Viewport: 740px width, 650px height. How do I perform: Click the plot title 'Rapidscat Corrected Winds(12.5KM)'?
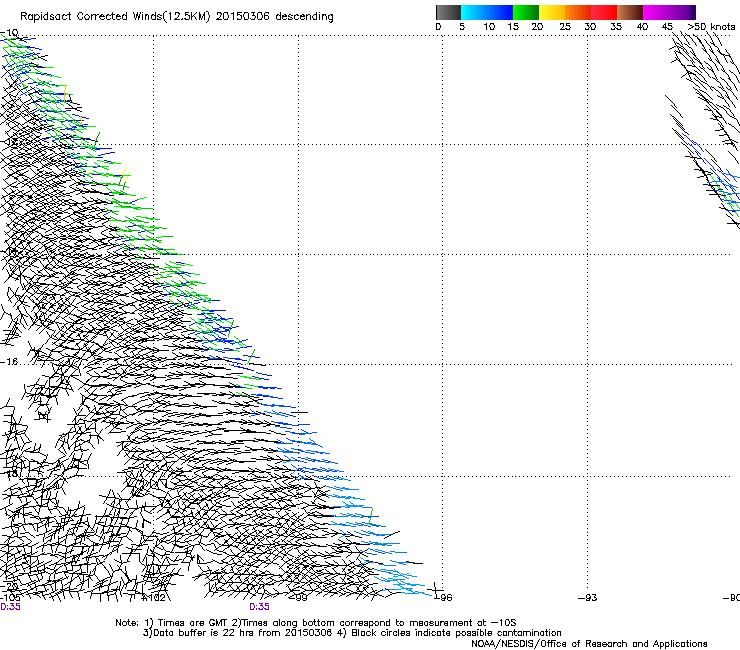click(x=115, y=17)
